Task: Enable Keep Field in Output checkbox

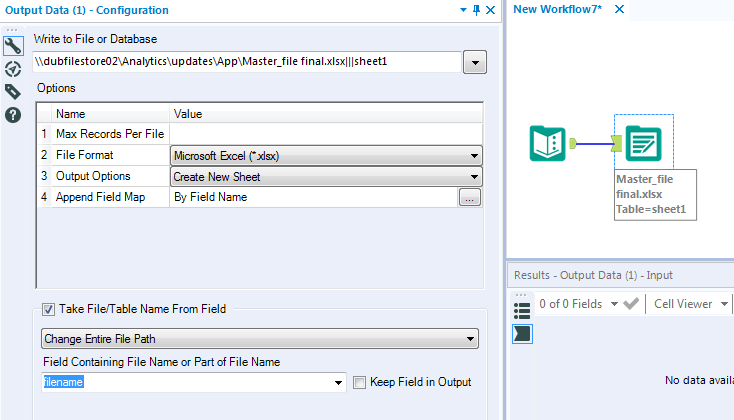Action: [x=360, y=383]
